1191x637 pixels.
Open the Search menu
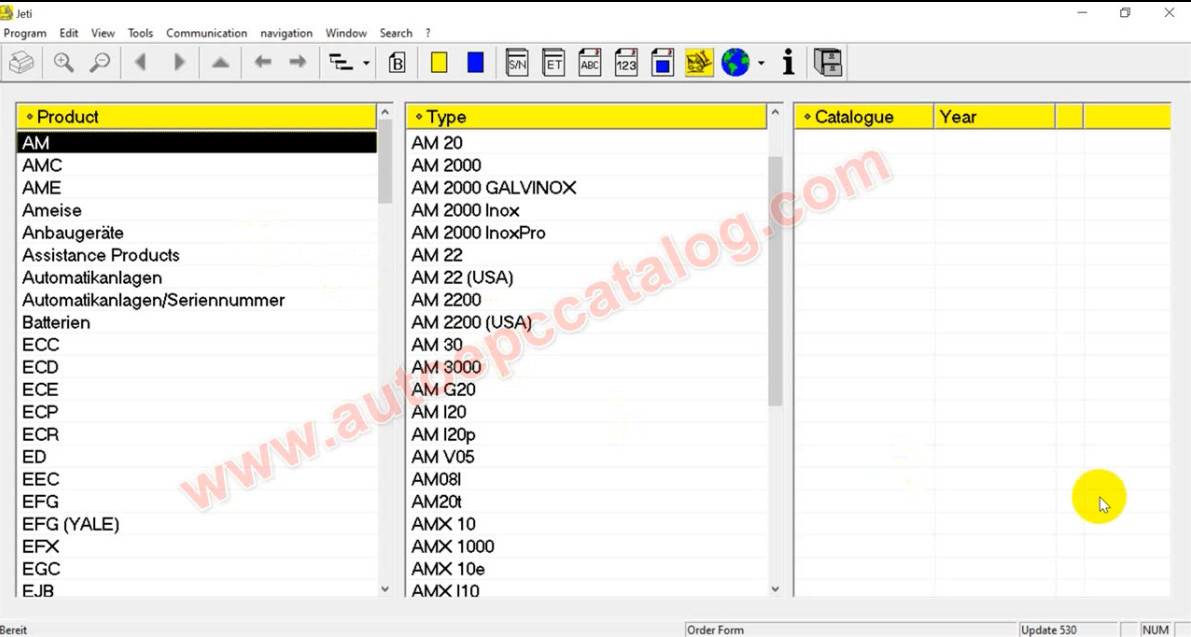(x=396, y=33)
